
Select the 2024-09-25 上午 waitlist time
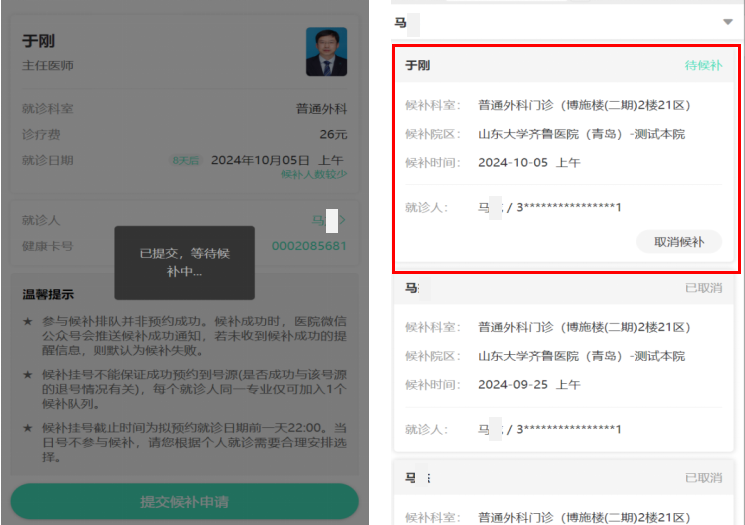tap(528, 384)
